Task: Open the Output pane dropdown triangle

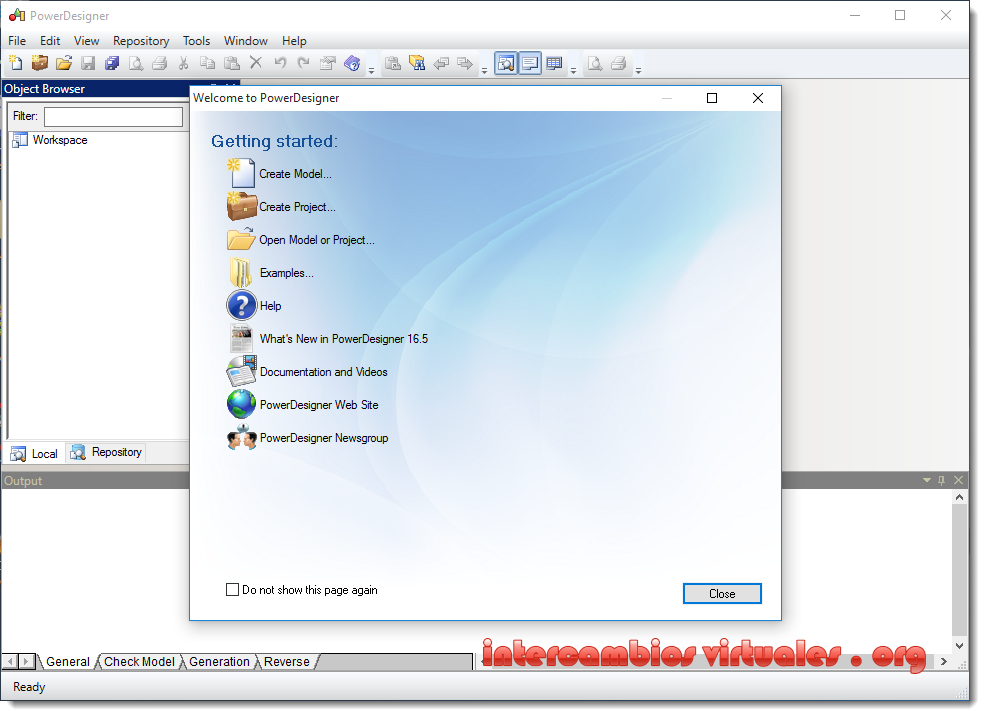Action: 927,480
